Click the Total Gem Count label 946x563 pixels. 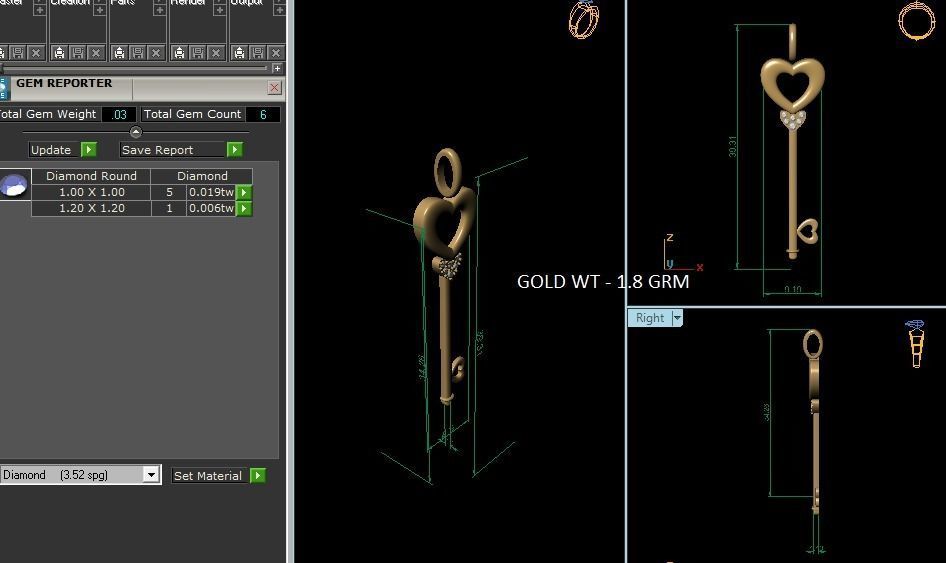(192, 114)
